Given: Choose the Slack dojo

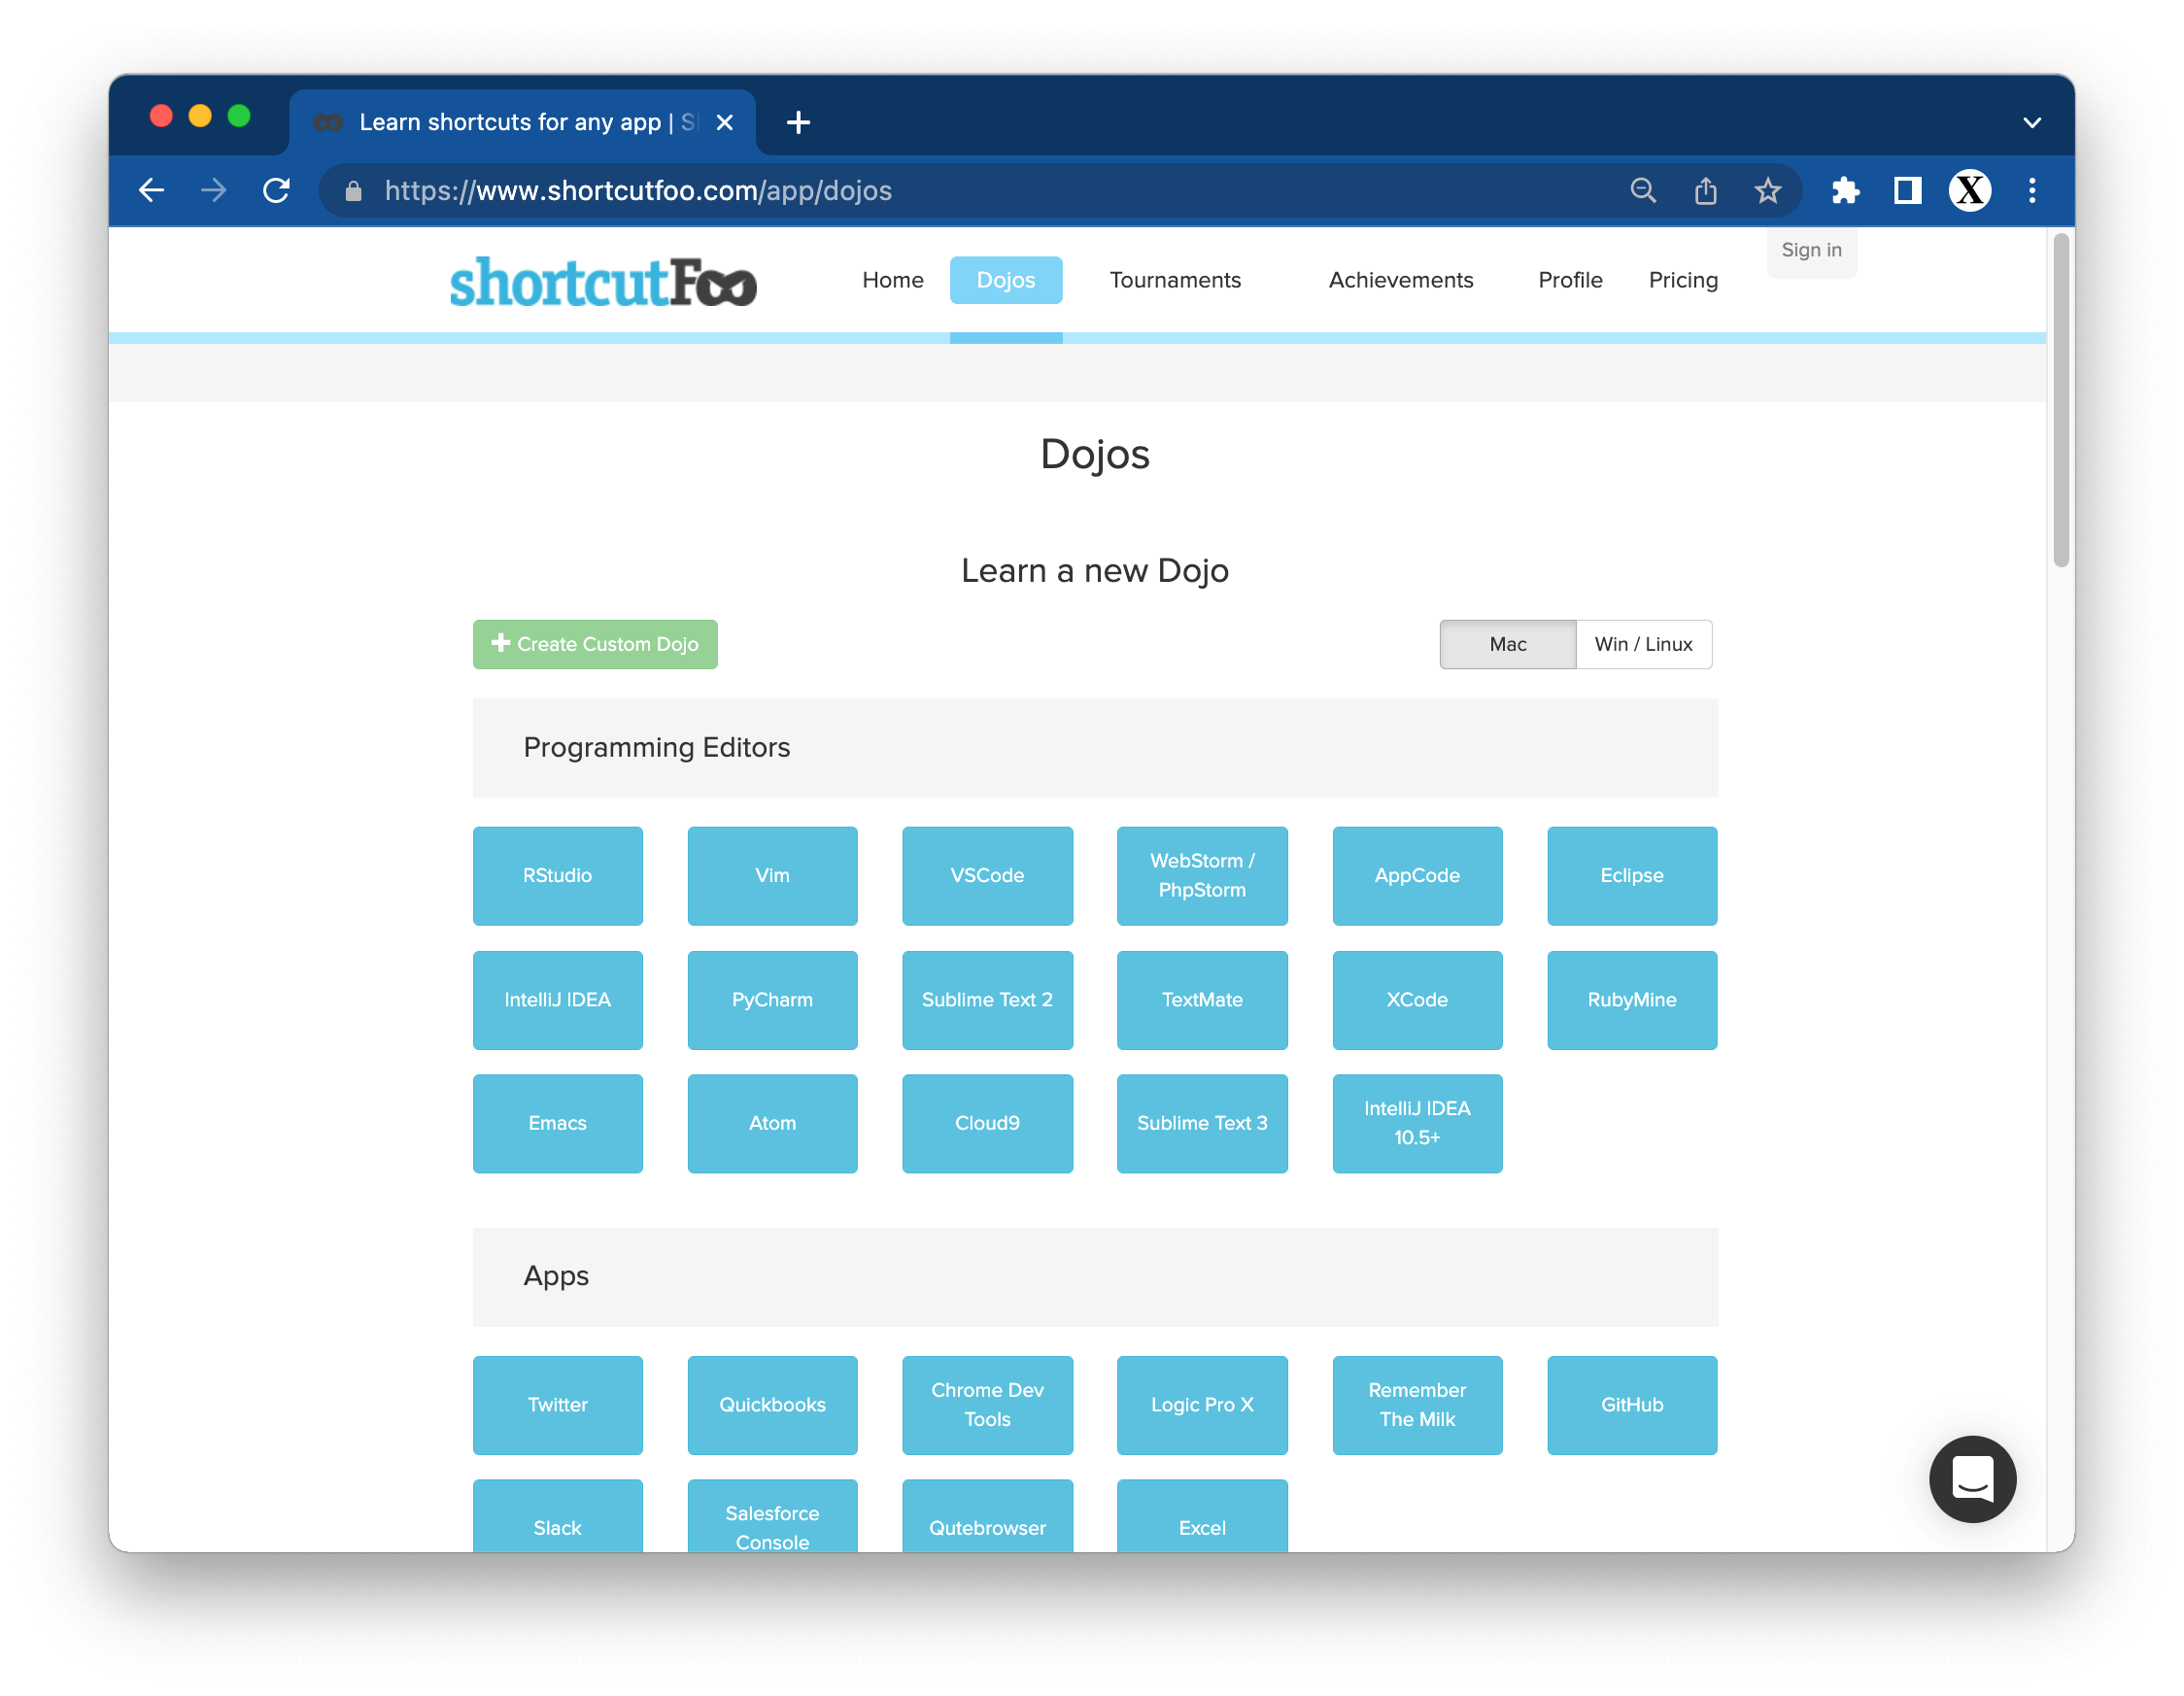Looking at the screenshot, I should 558,1517.
